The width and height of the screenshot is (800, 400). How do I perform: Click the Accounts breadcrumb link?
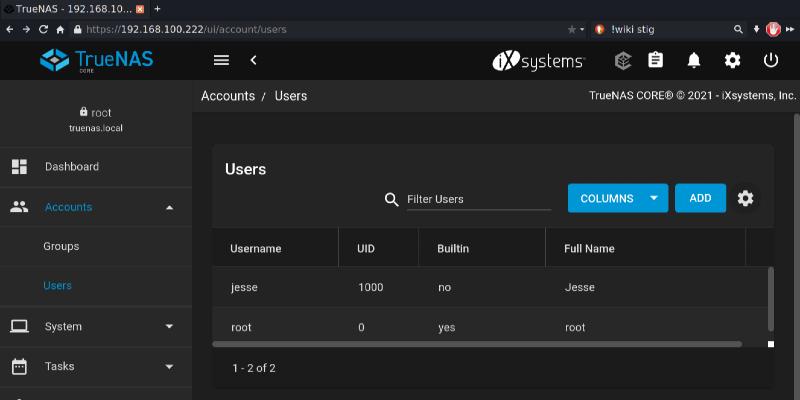pyautogui.click(x=228, y=96)
